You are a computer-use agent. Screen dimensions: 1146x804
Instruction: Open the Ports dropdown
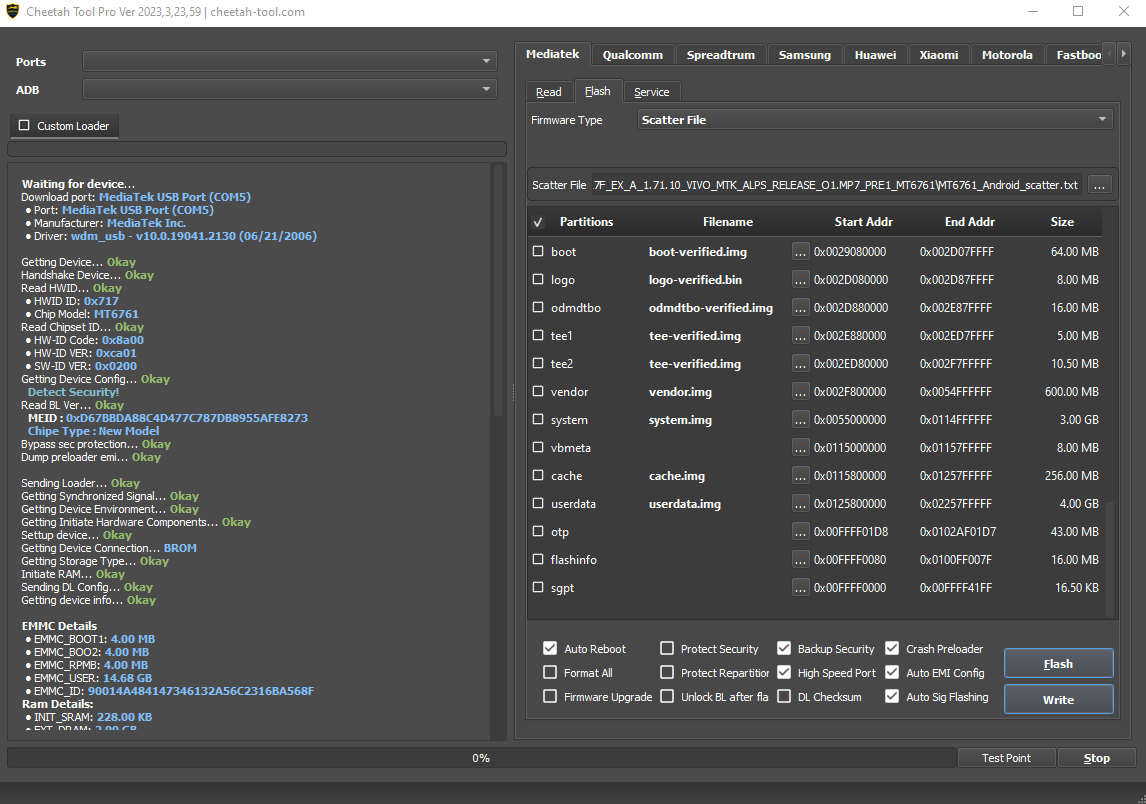coord(289,61)
